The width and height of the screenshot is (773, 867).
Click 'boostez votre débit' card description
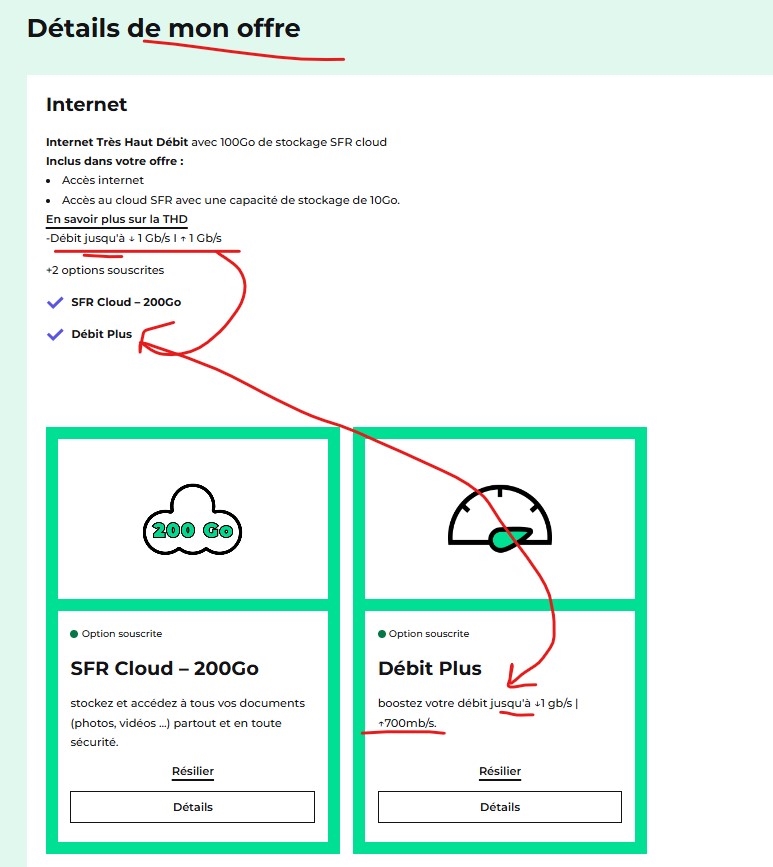tap(478, 713)
